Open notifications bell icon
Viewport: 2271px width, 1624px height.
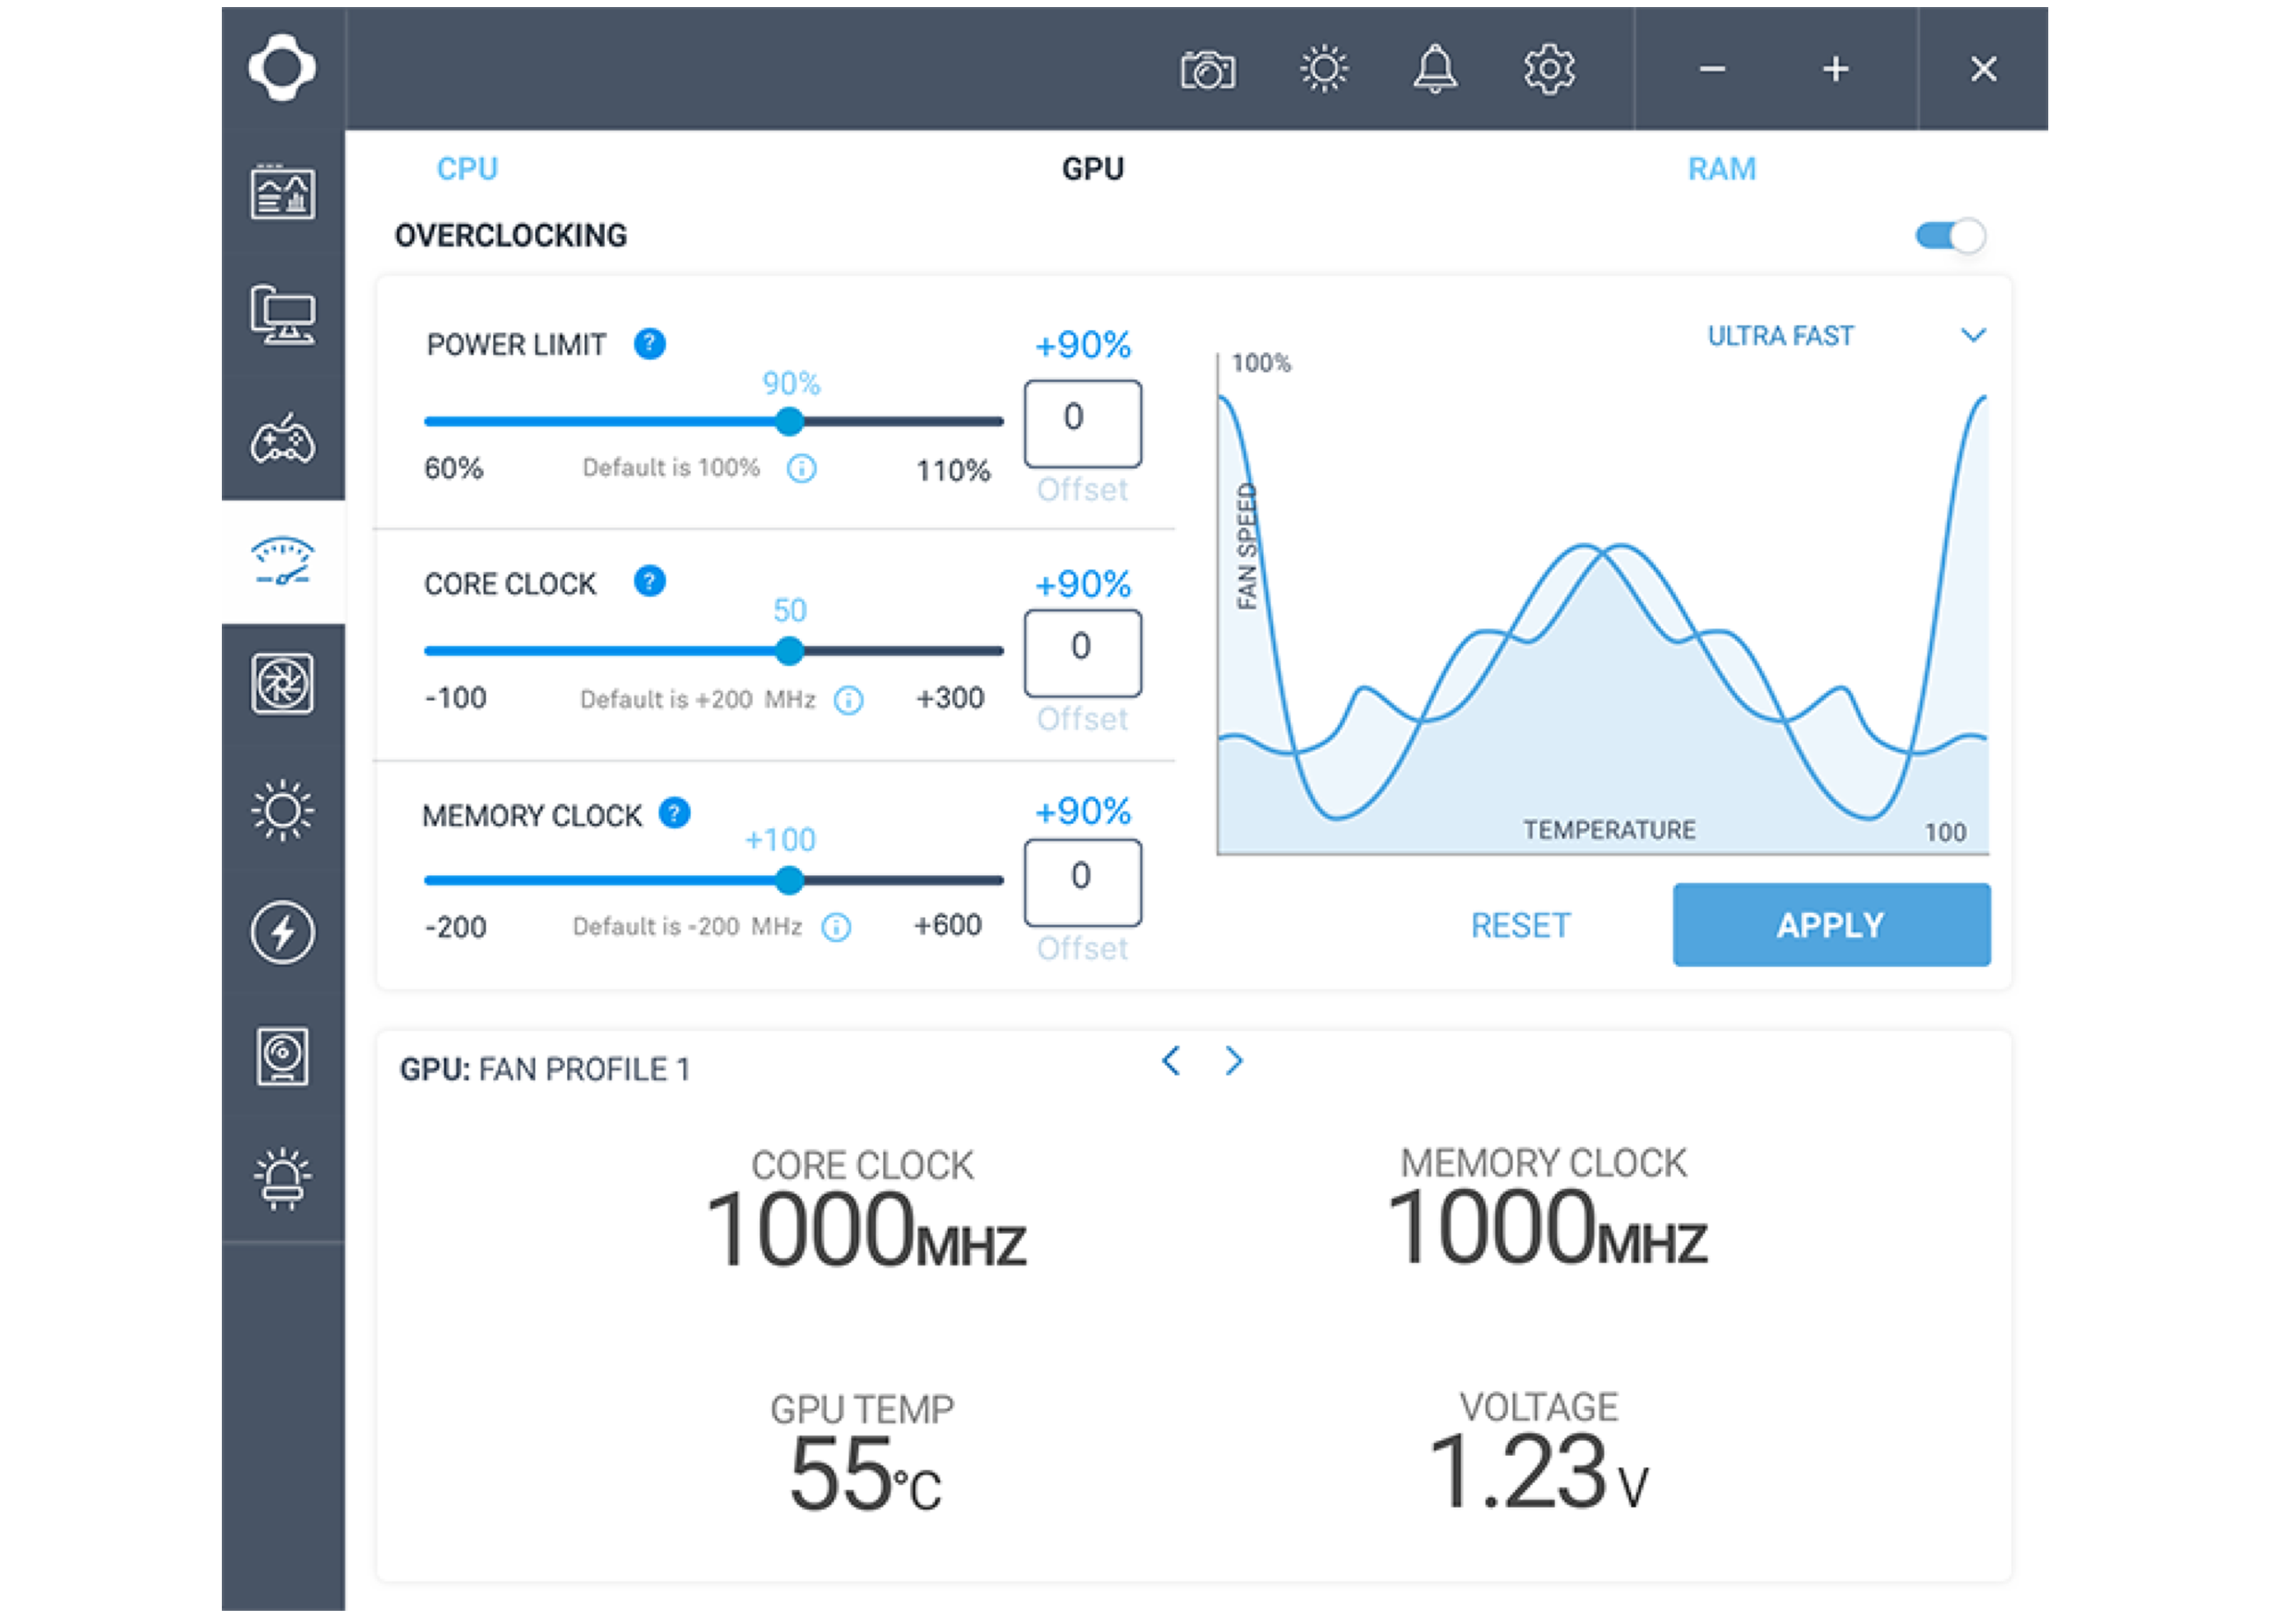(1434, 70)
